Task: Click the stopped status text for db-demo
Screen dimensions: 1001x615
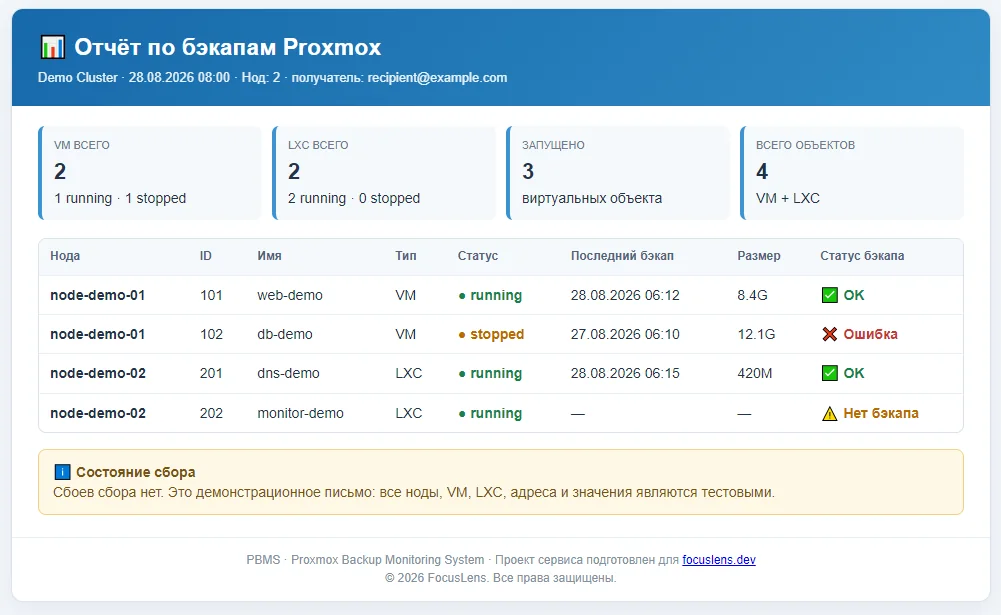Action: [x=497, y=334]
